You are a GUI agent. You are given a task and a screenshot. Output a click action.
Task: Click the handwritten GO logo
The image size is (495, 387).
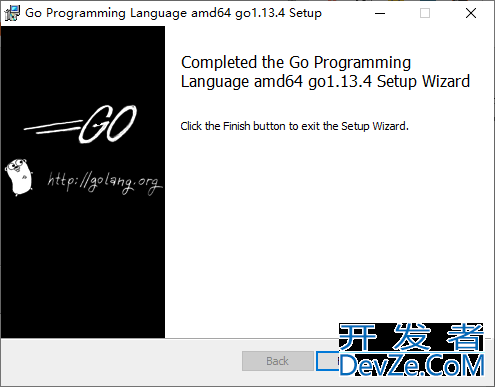coord(108,124)
